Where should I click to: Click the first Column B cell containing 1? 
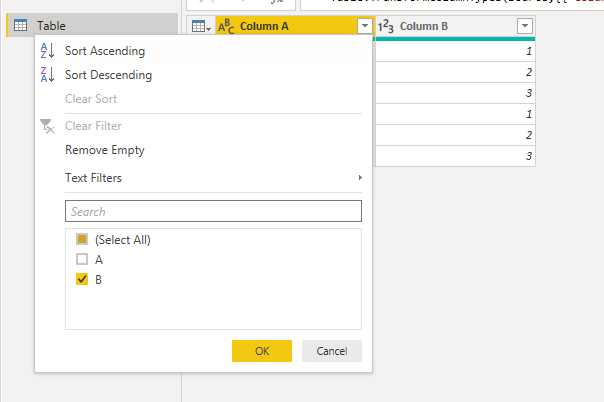(455, 51)
